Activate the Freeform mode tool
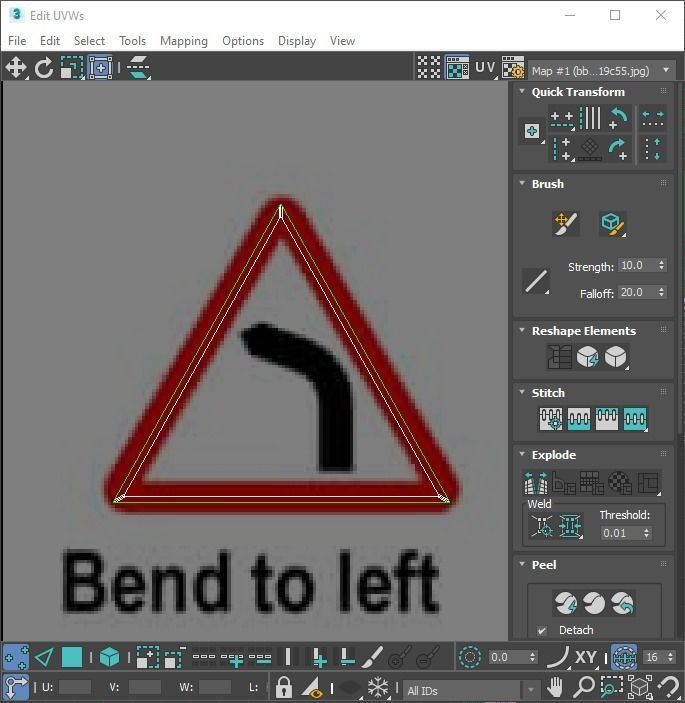The height and width of the screenshot is (703, 685). point(100,68)
